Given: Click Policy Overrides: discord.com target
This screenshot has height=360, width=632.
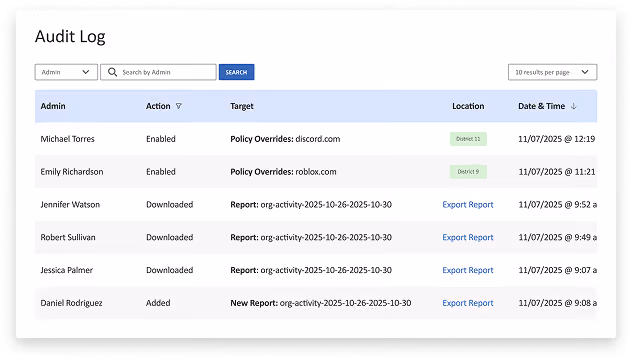Looking at the screenshot, I should (x=285, y=139).
